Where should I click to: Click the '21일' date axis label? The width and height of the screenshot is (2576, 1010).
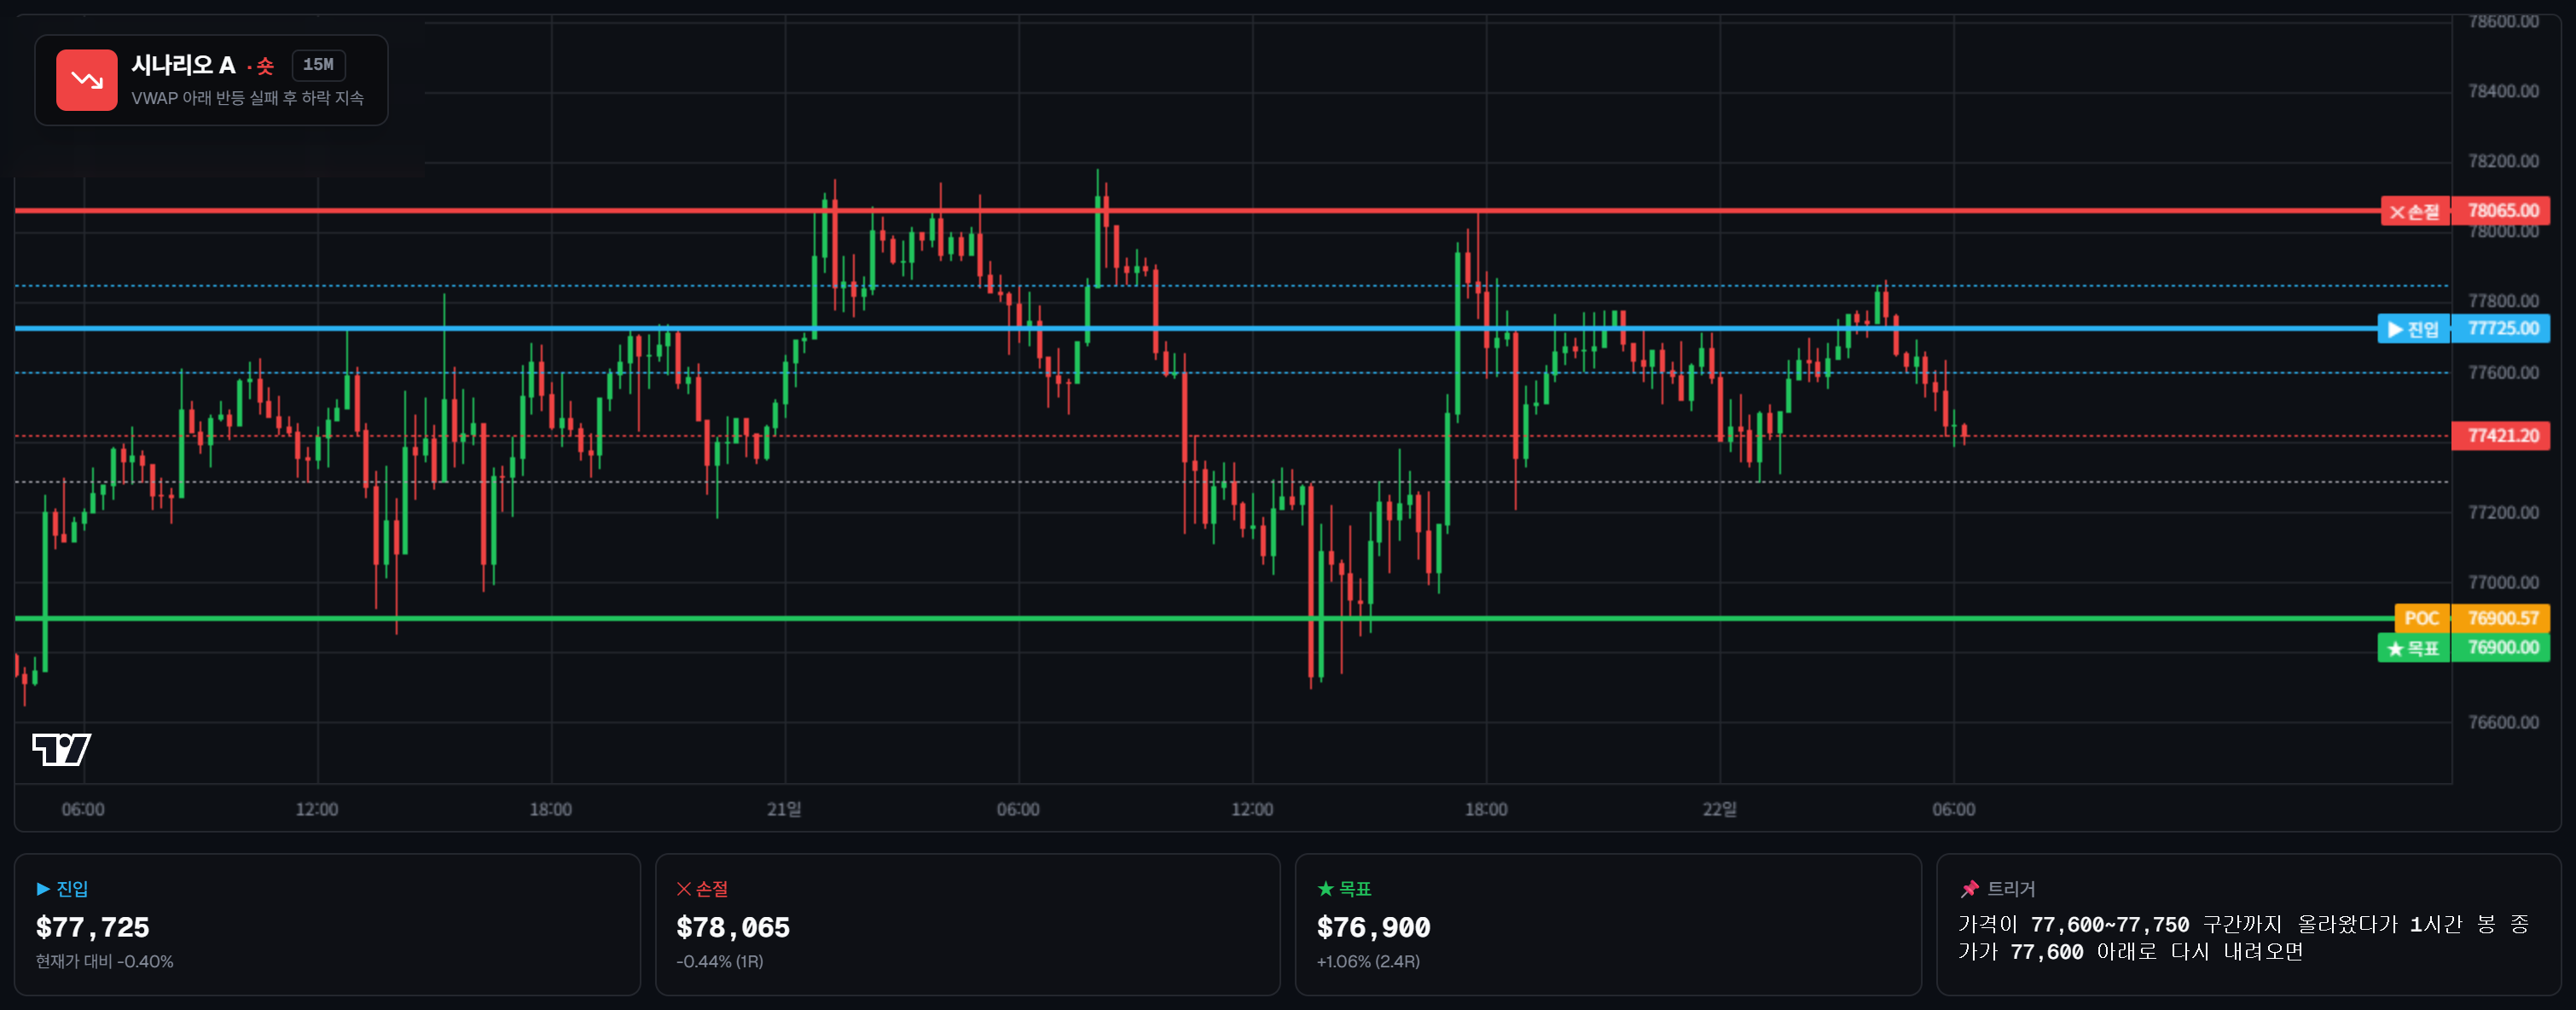(x=784, y=809)
